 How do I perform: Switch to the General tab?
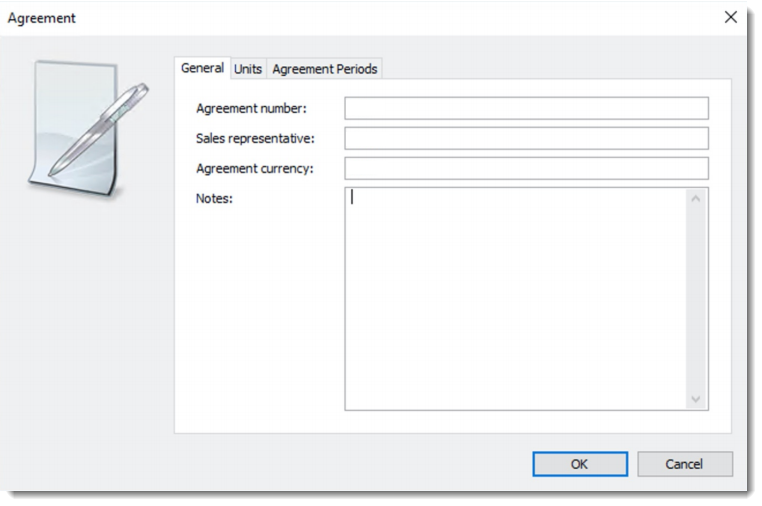pyautogui.click(x=202, y=68)
